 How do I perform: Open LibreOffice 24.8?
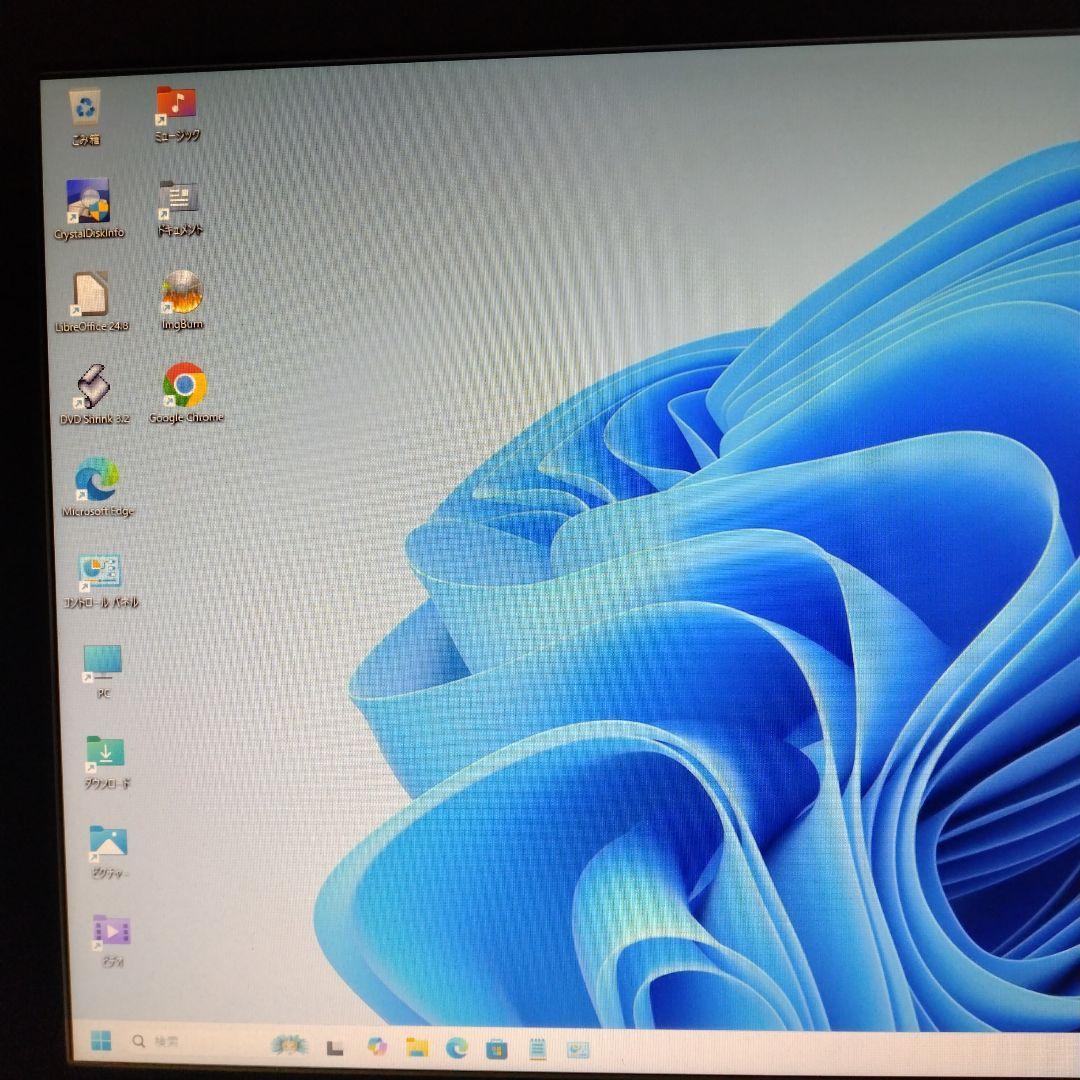coord(92,295)
